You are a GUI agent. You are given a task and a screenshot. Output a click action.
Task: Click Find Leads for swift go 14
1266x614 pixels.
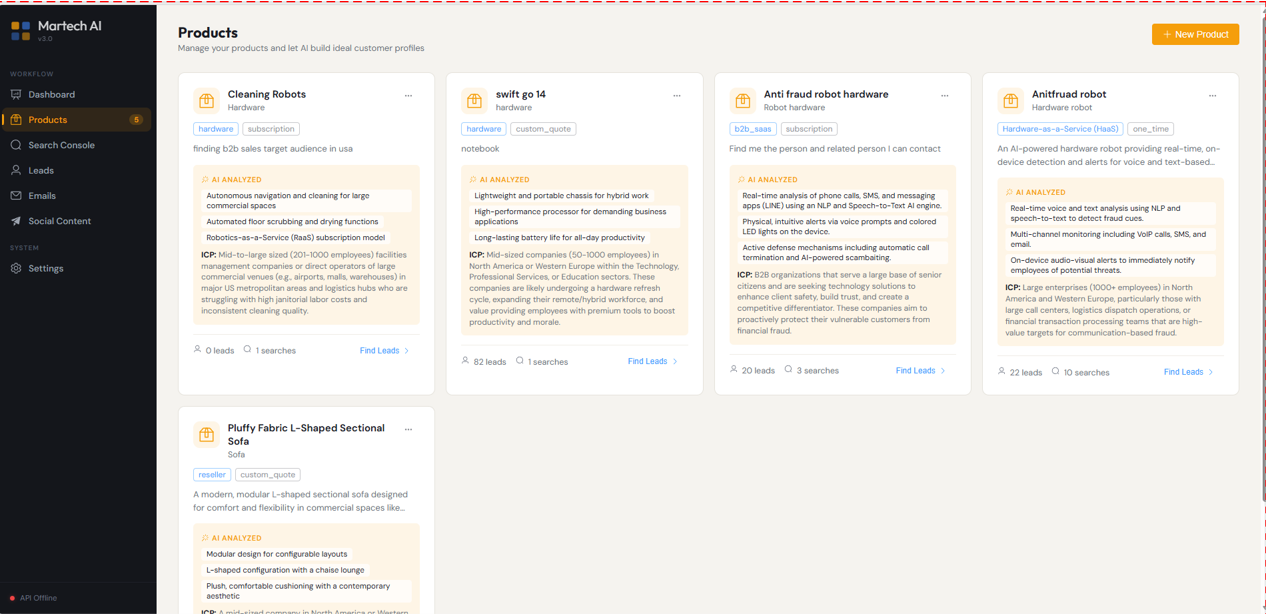652,362
